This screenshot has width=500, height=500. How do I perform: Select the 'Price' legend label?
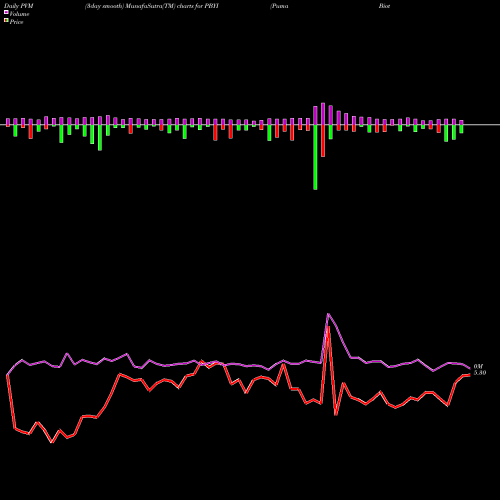(16, 22)
